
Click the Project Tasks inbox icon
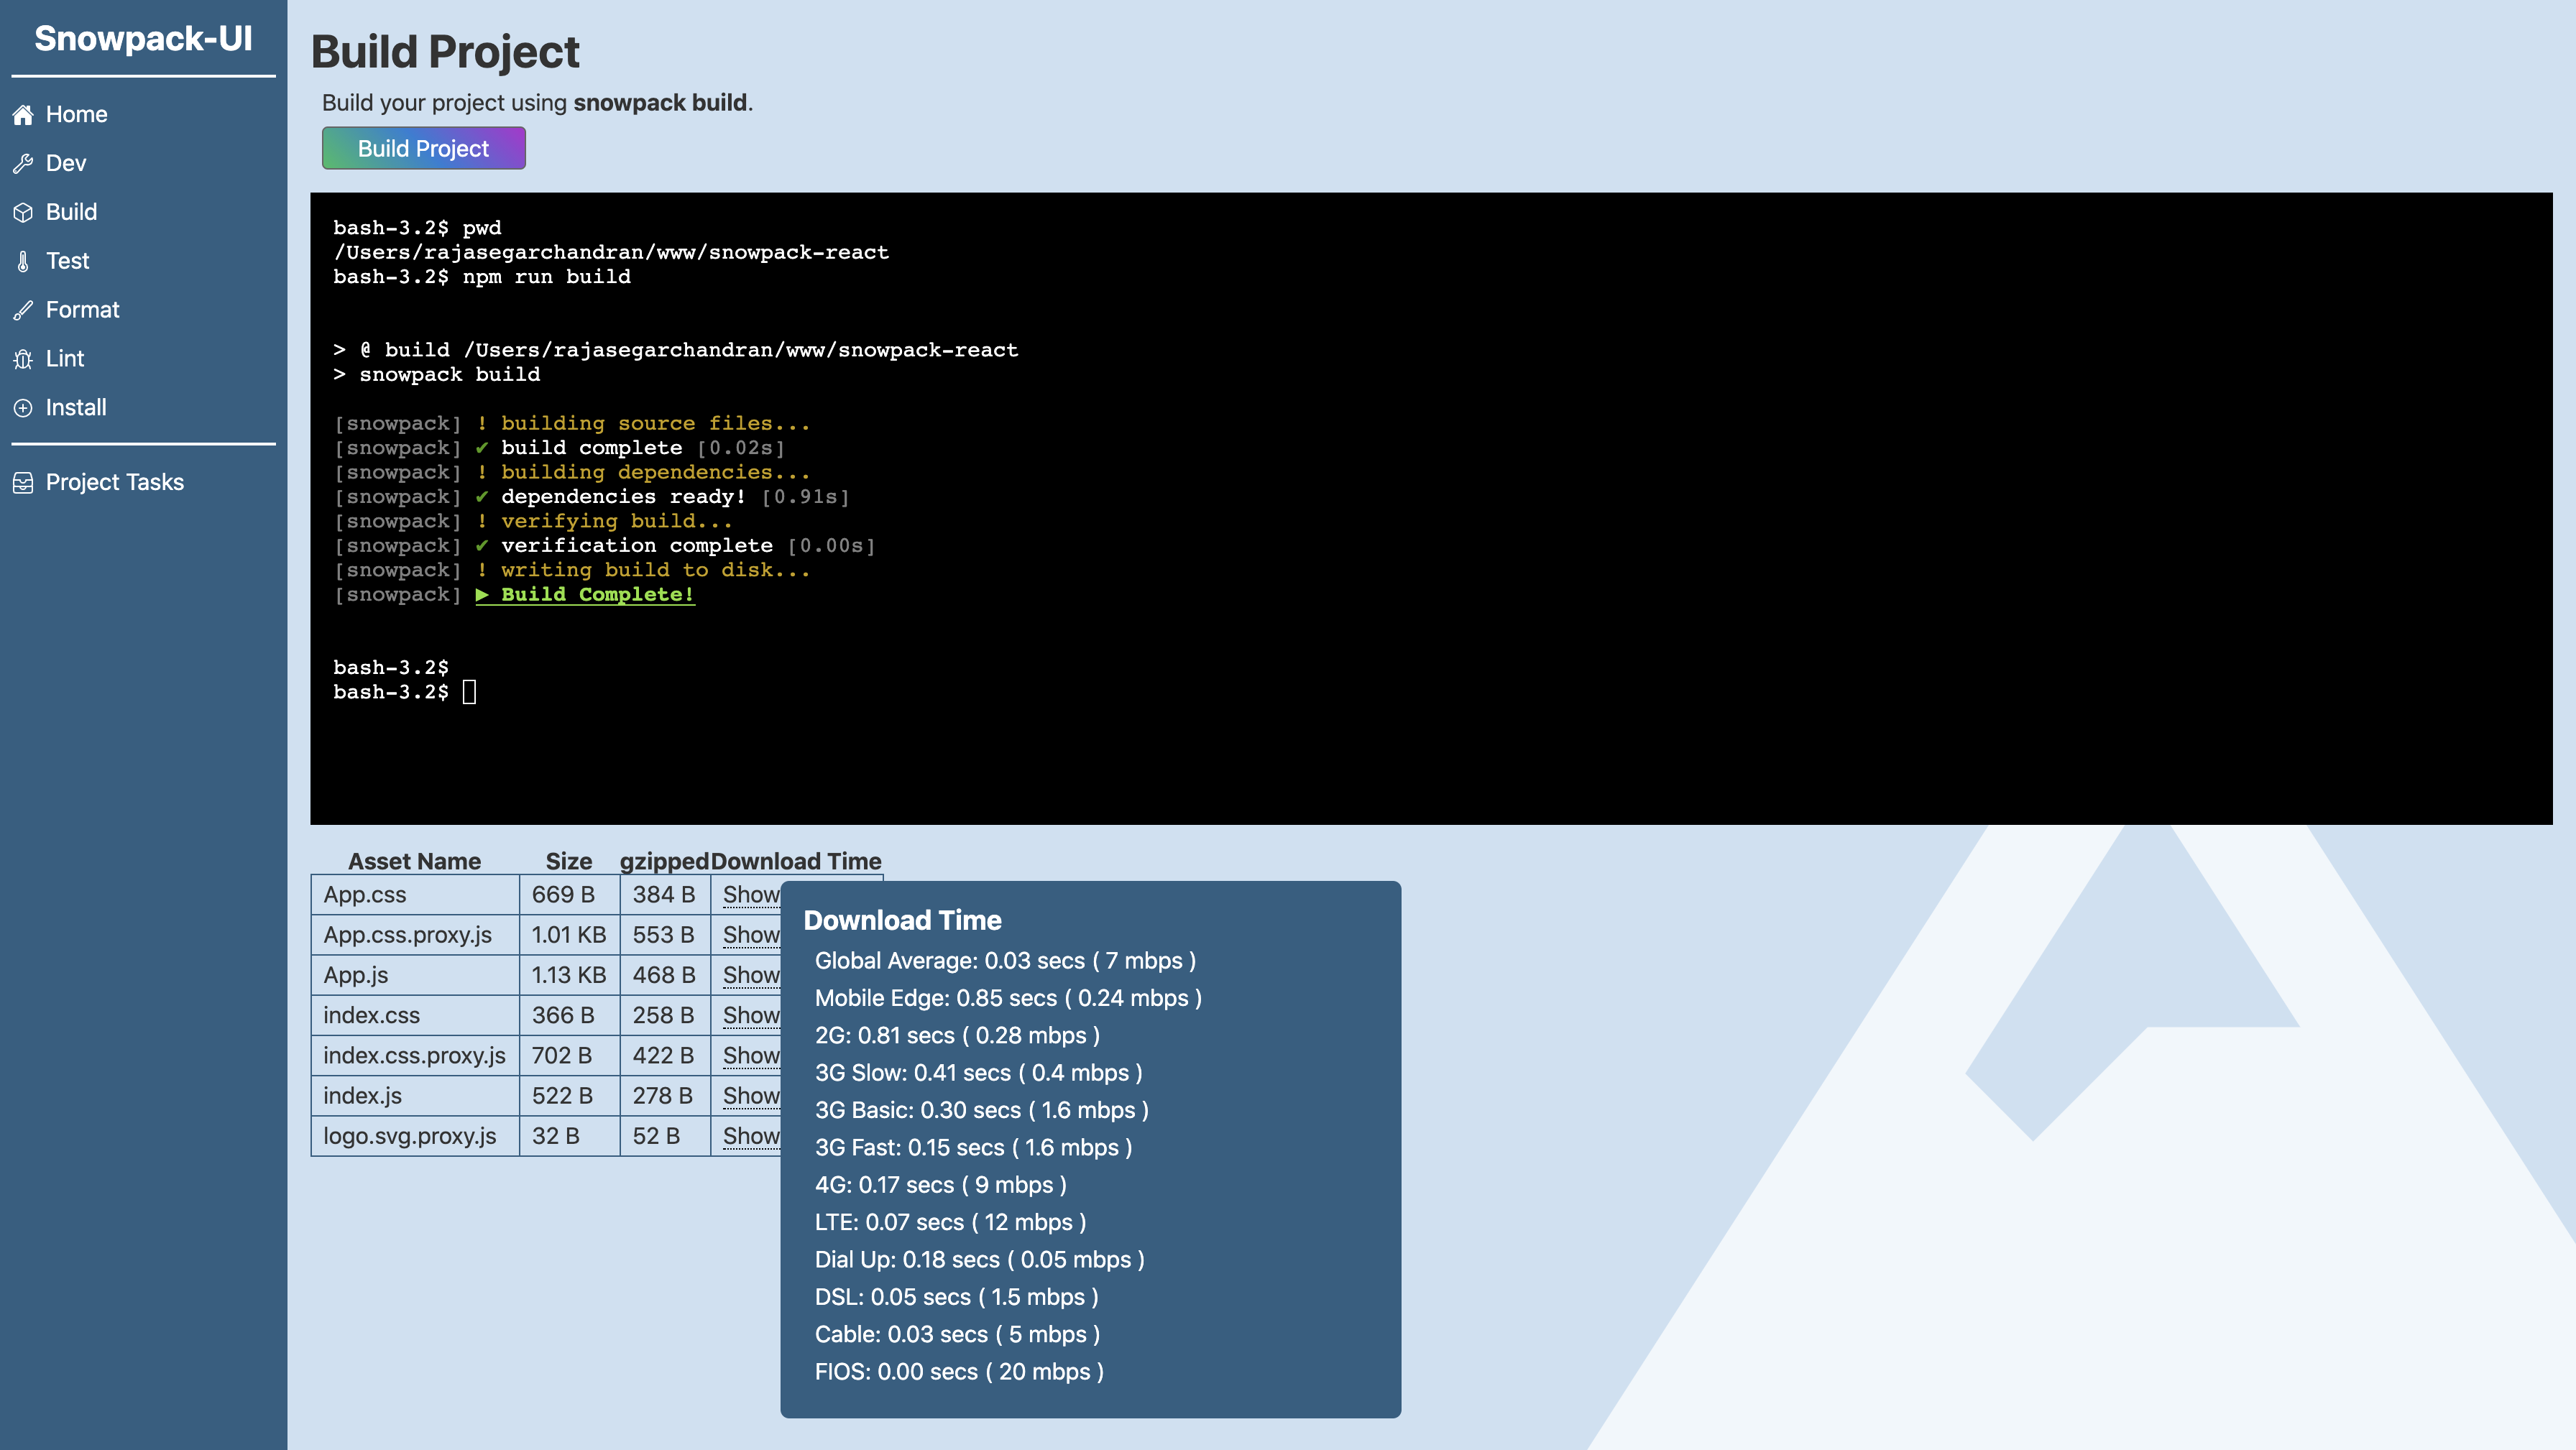23,483
